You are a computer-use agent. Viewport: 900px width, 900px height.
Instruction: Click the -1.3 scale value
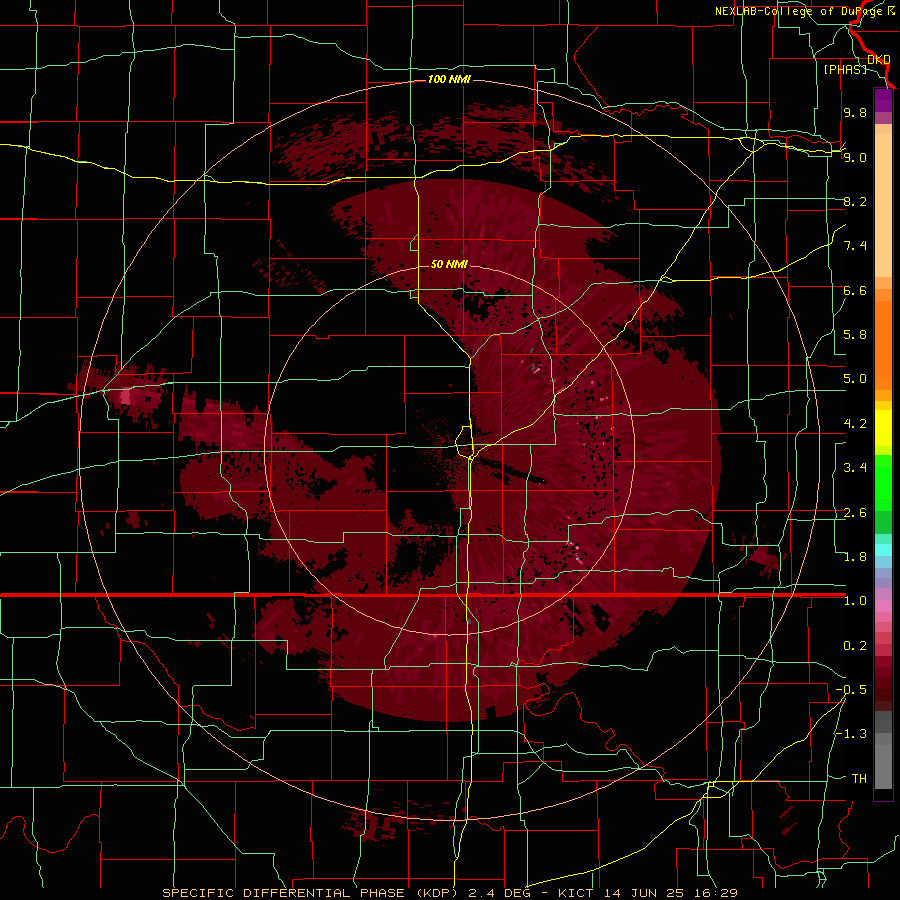(x=851, y=734)
